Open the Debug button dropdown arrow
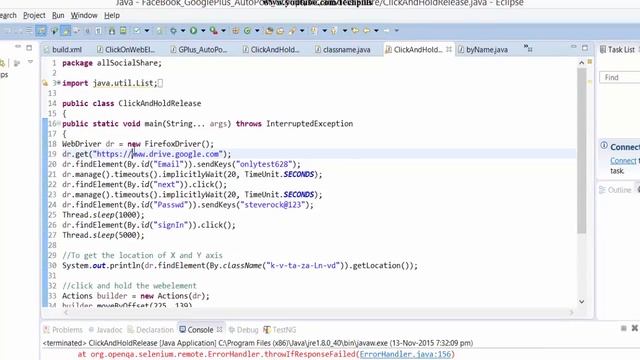 [183, 30]
